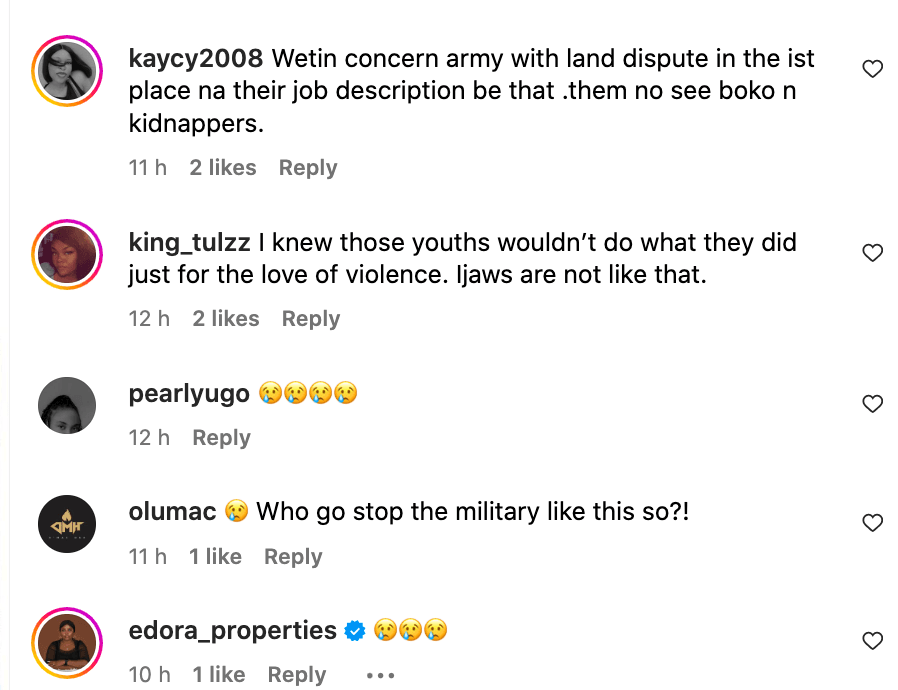The height and width of the screenshot is (690, 898).
Task: Open kaycy2008's profile picture
Action: tap(67, 71)
